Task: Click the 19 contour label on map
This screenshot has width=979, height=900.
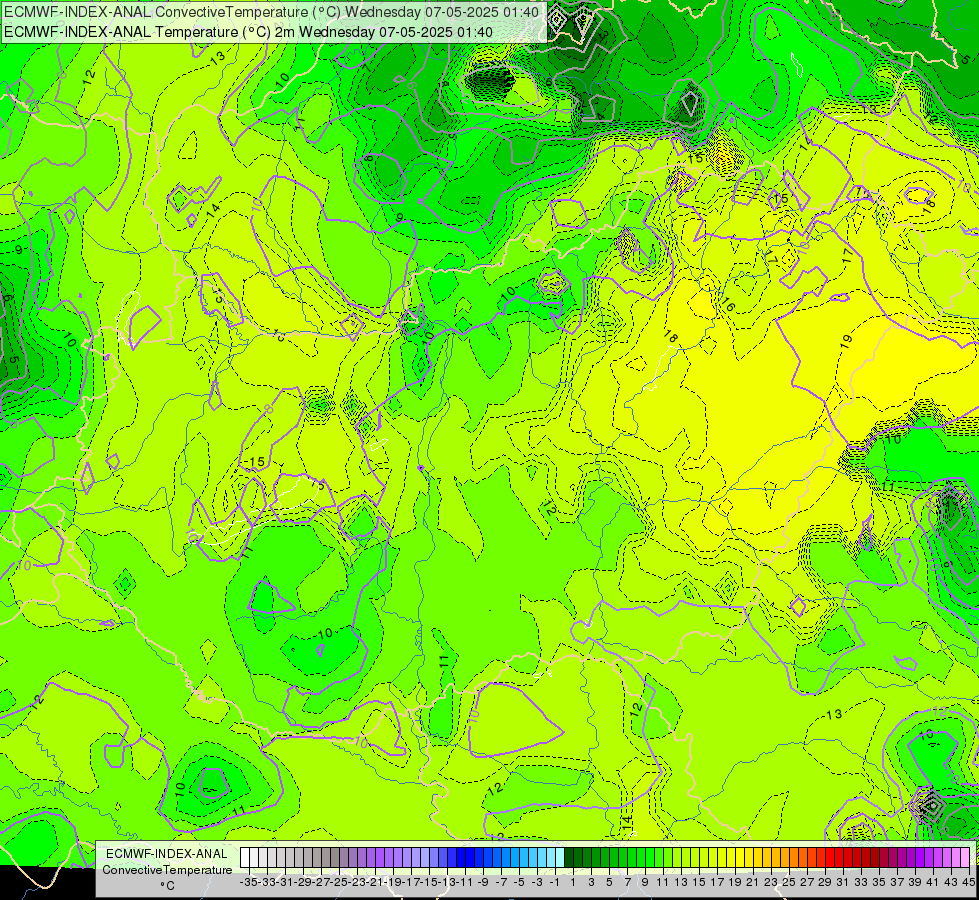Action: coord(847,341)
